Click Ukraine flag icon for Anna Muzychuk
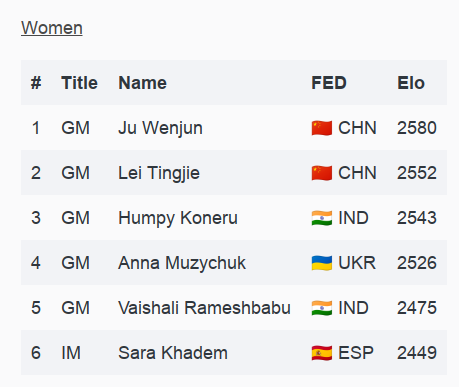This screenshot has height=387, width=459. pos(322,263)
